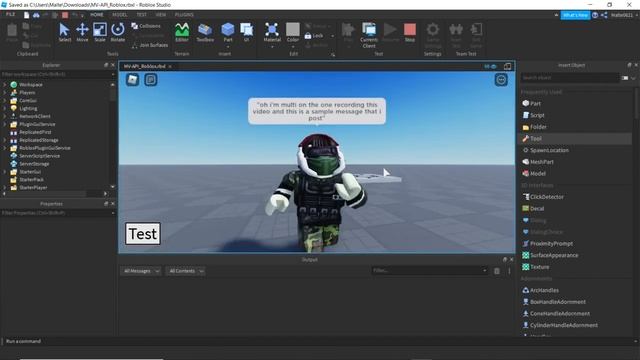Image resolution: width=640 pixels, height=360 pixels.
Task: Expand the StarterPlayer node
Action: pos(5,188)
